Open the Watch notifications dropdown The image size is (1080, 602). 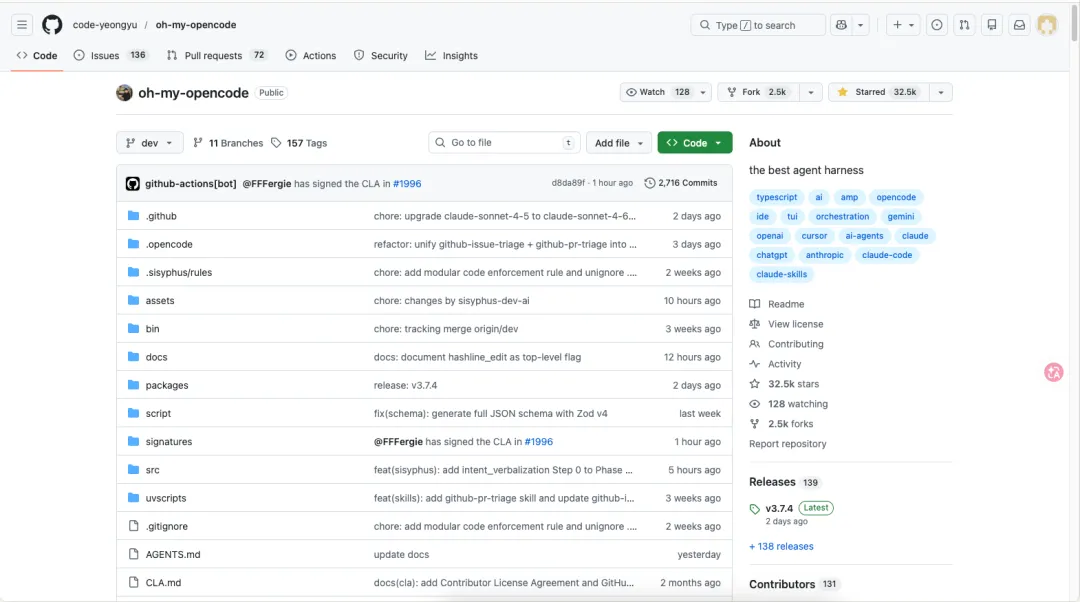[x=665, y=92]
